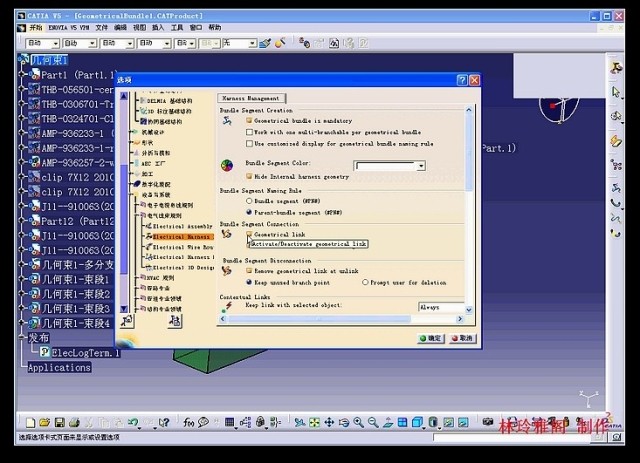
Task: Select Bundle segment naming rule radio button
Action: pos(249,201)
